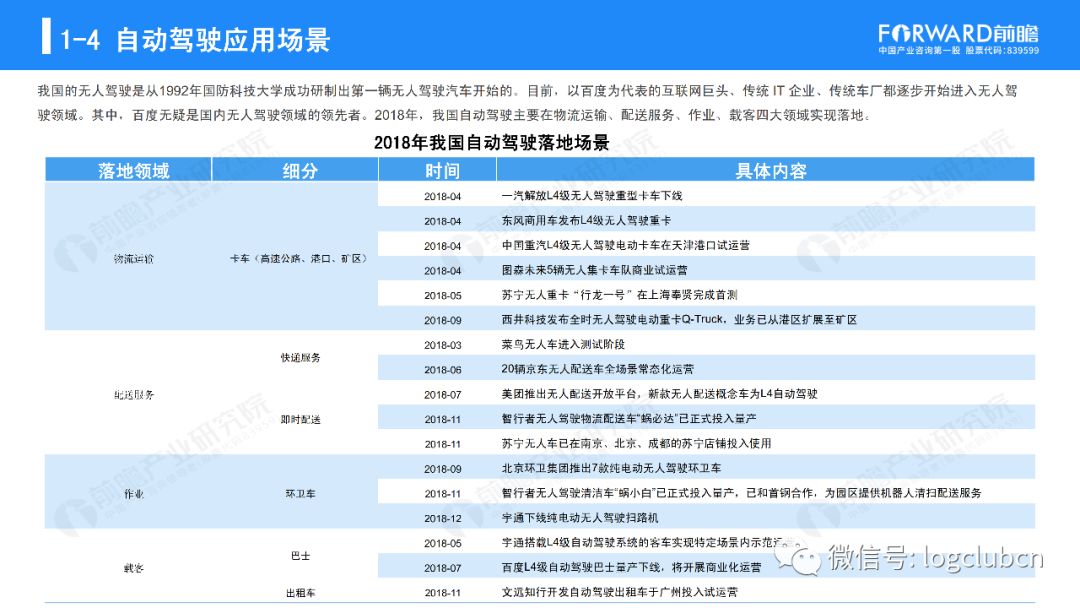Screen dimensions: 1080x608
Task: Click the 智行者 "蜗必达" 物流配送车 row text
Action: pos(629,419)
